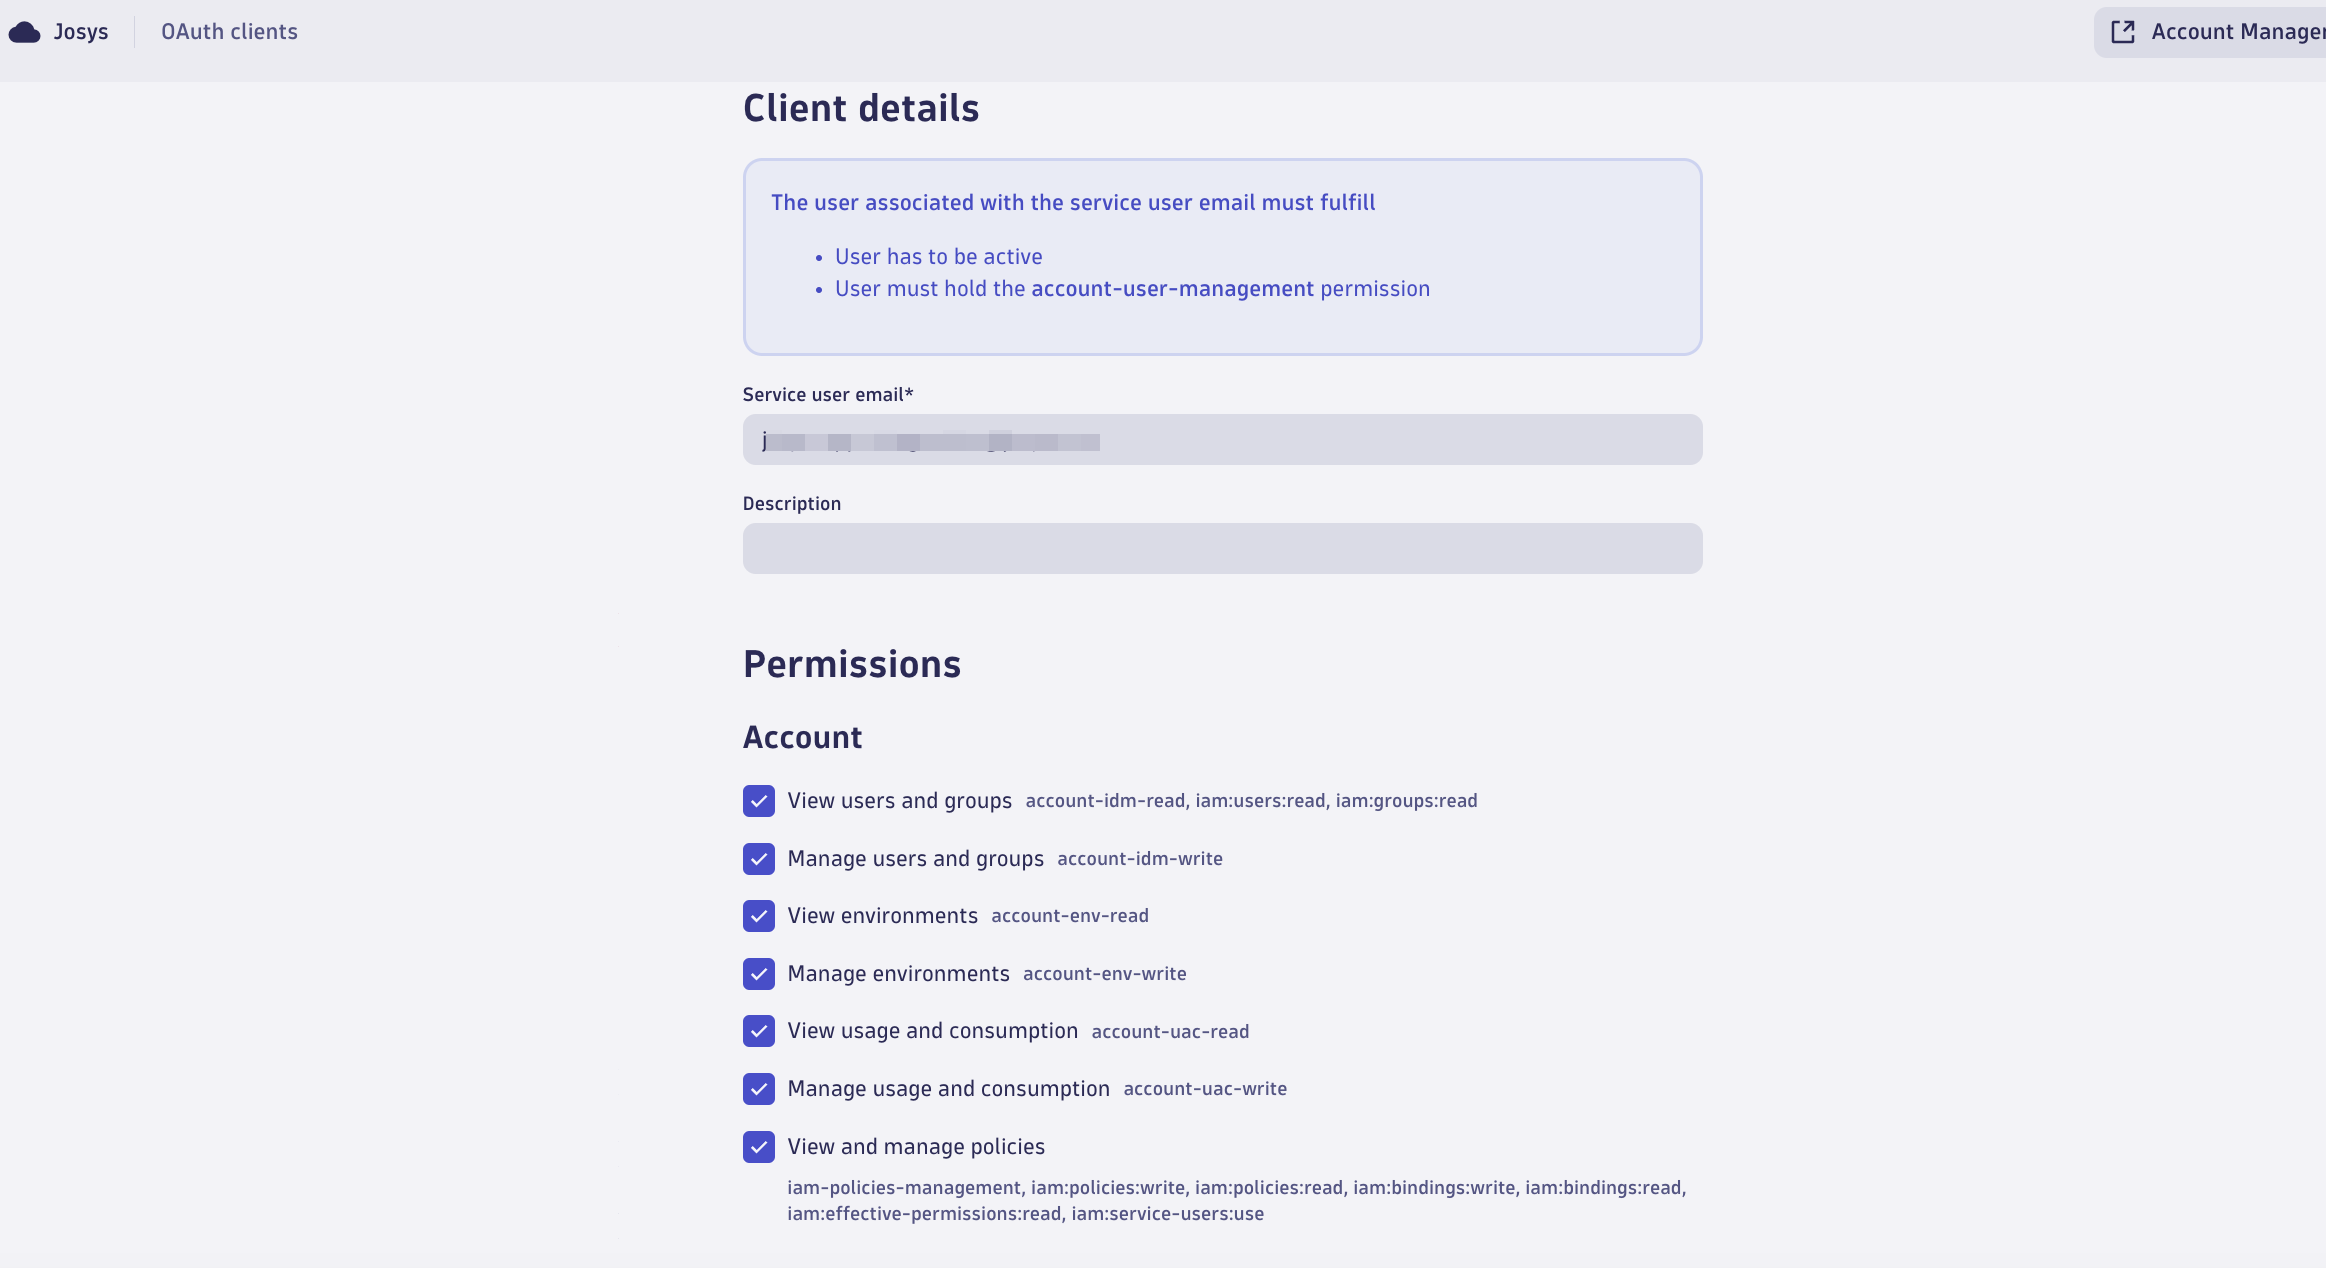Click into the Description text field
Viewport: 2326px width, 1268px height.
pyautogui.click(x=1222, y=549)
